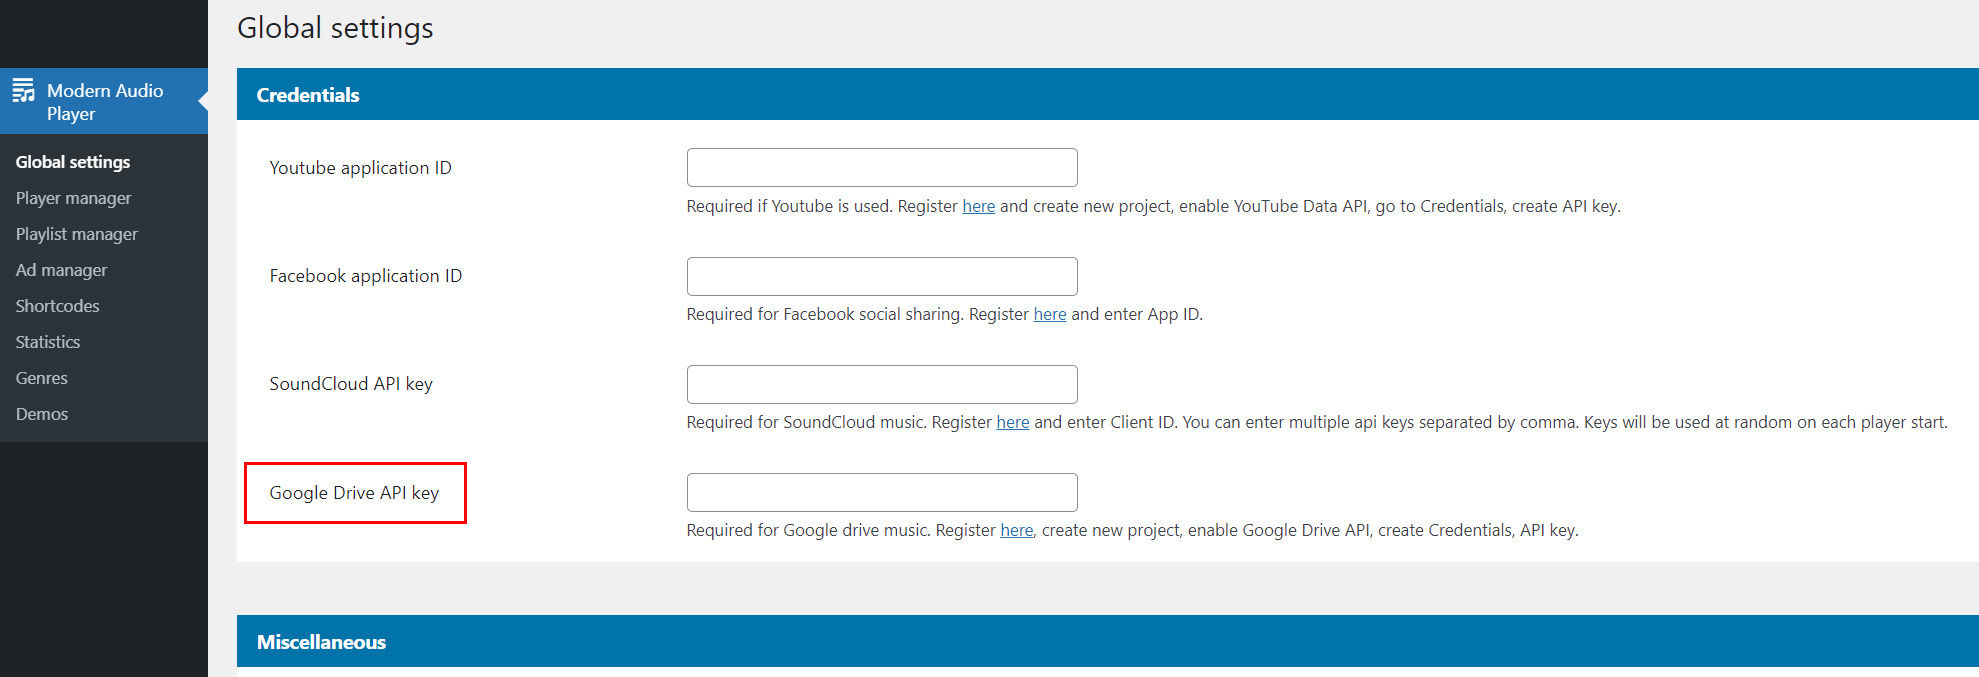Navigate to Shortcodes

[57, 306]
